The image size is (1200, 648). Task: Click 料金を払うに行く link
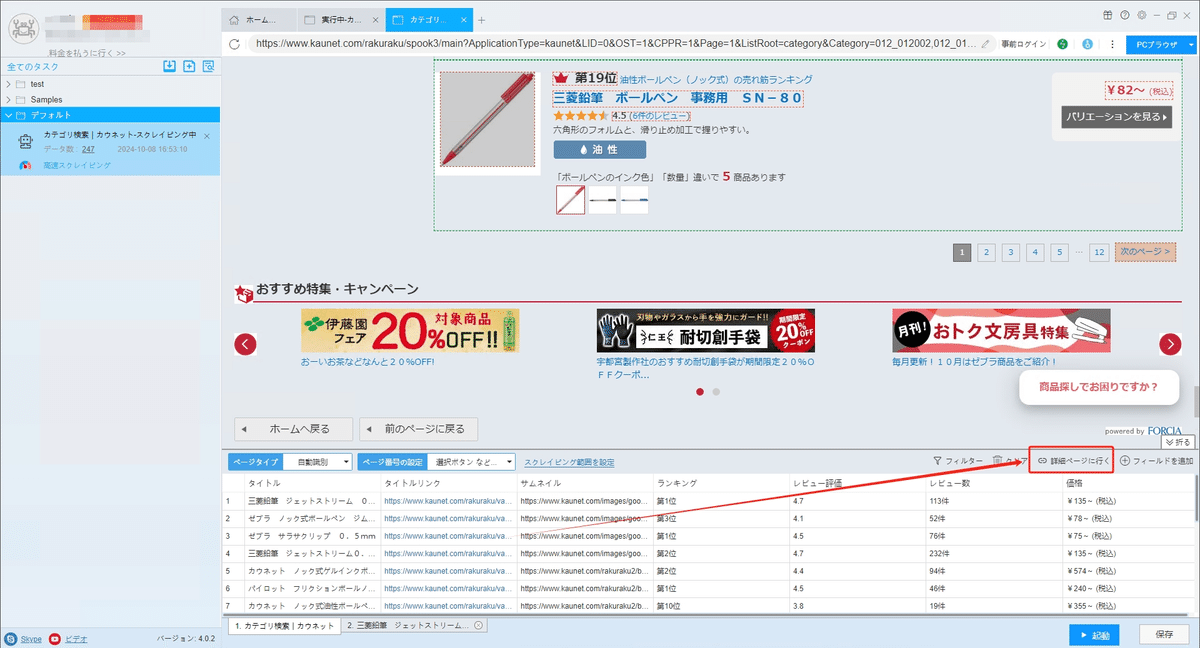click(x=87, y=53)
